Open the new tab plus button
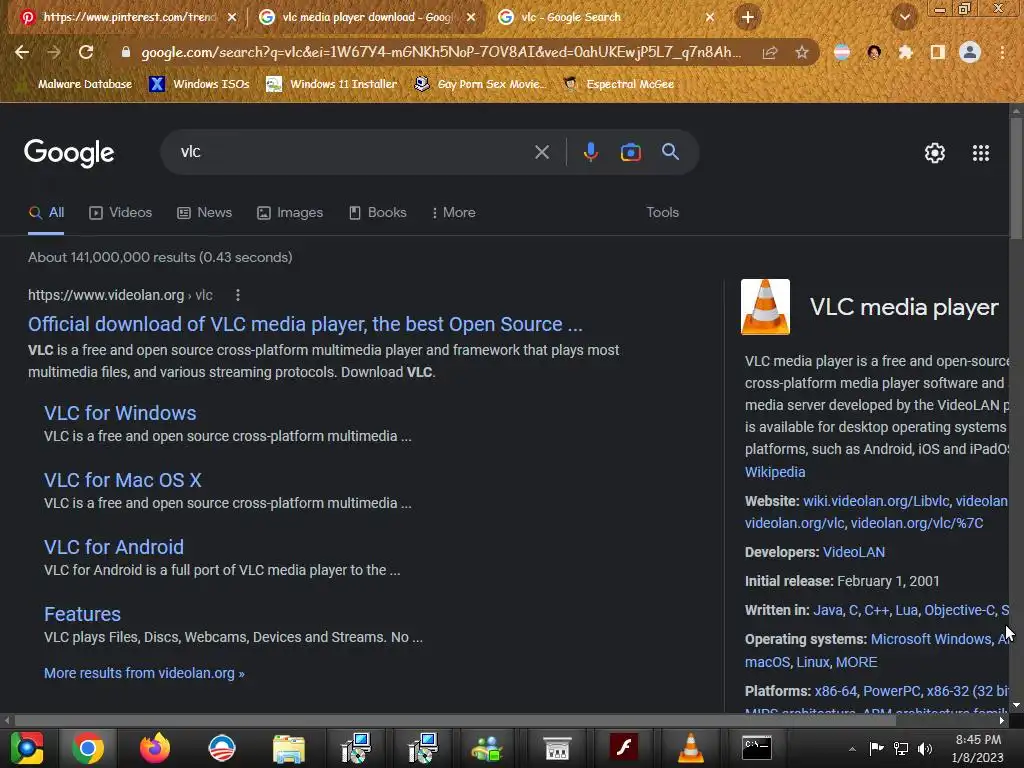The image size is (1024, 768). (x=748, y=17)
